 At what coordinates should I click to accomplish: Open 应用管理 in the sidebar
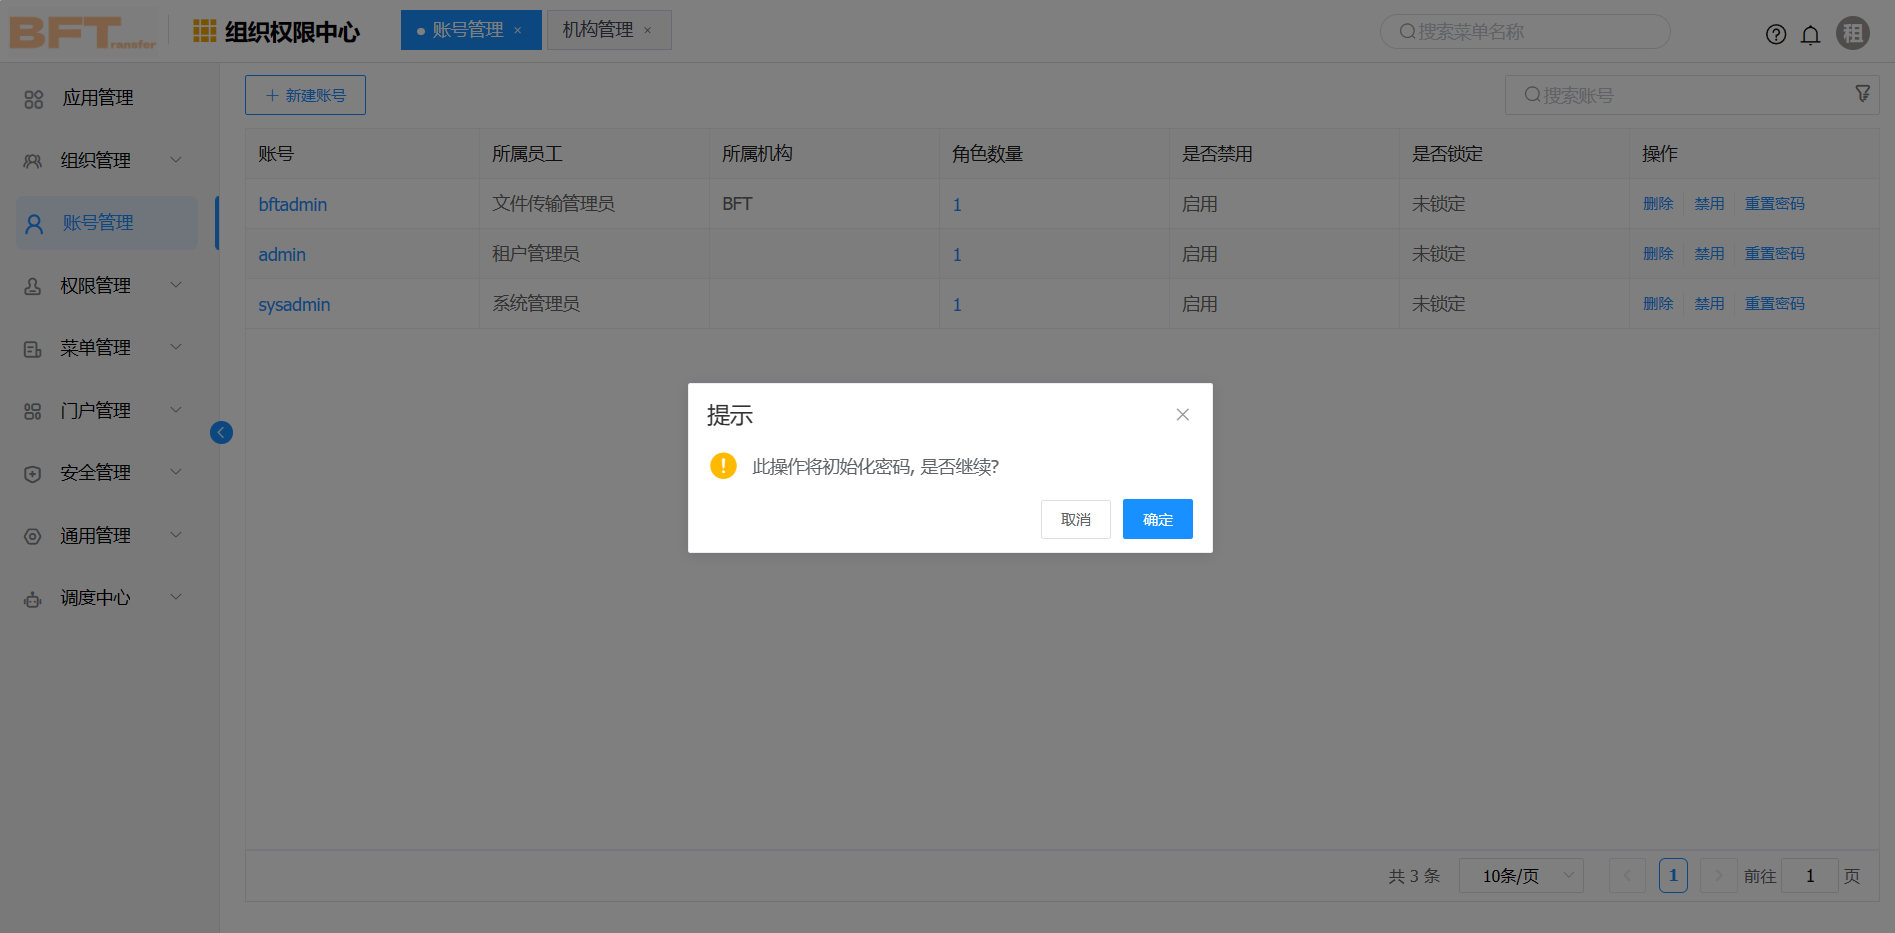click(98, 98)
